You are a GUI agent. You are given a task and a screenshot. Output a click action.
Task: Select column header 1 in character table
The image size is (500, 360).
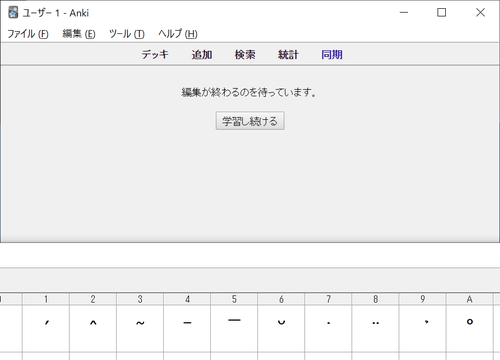click(46, 299)
